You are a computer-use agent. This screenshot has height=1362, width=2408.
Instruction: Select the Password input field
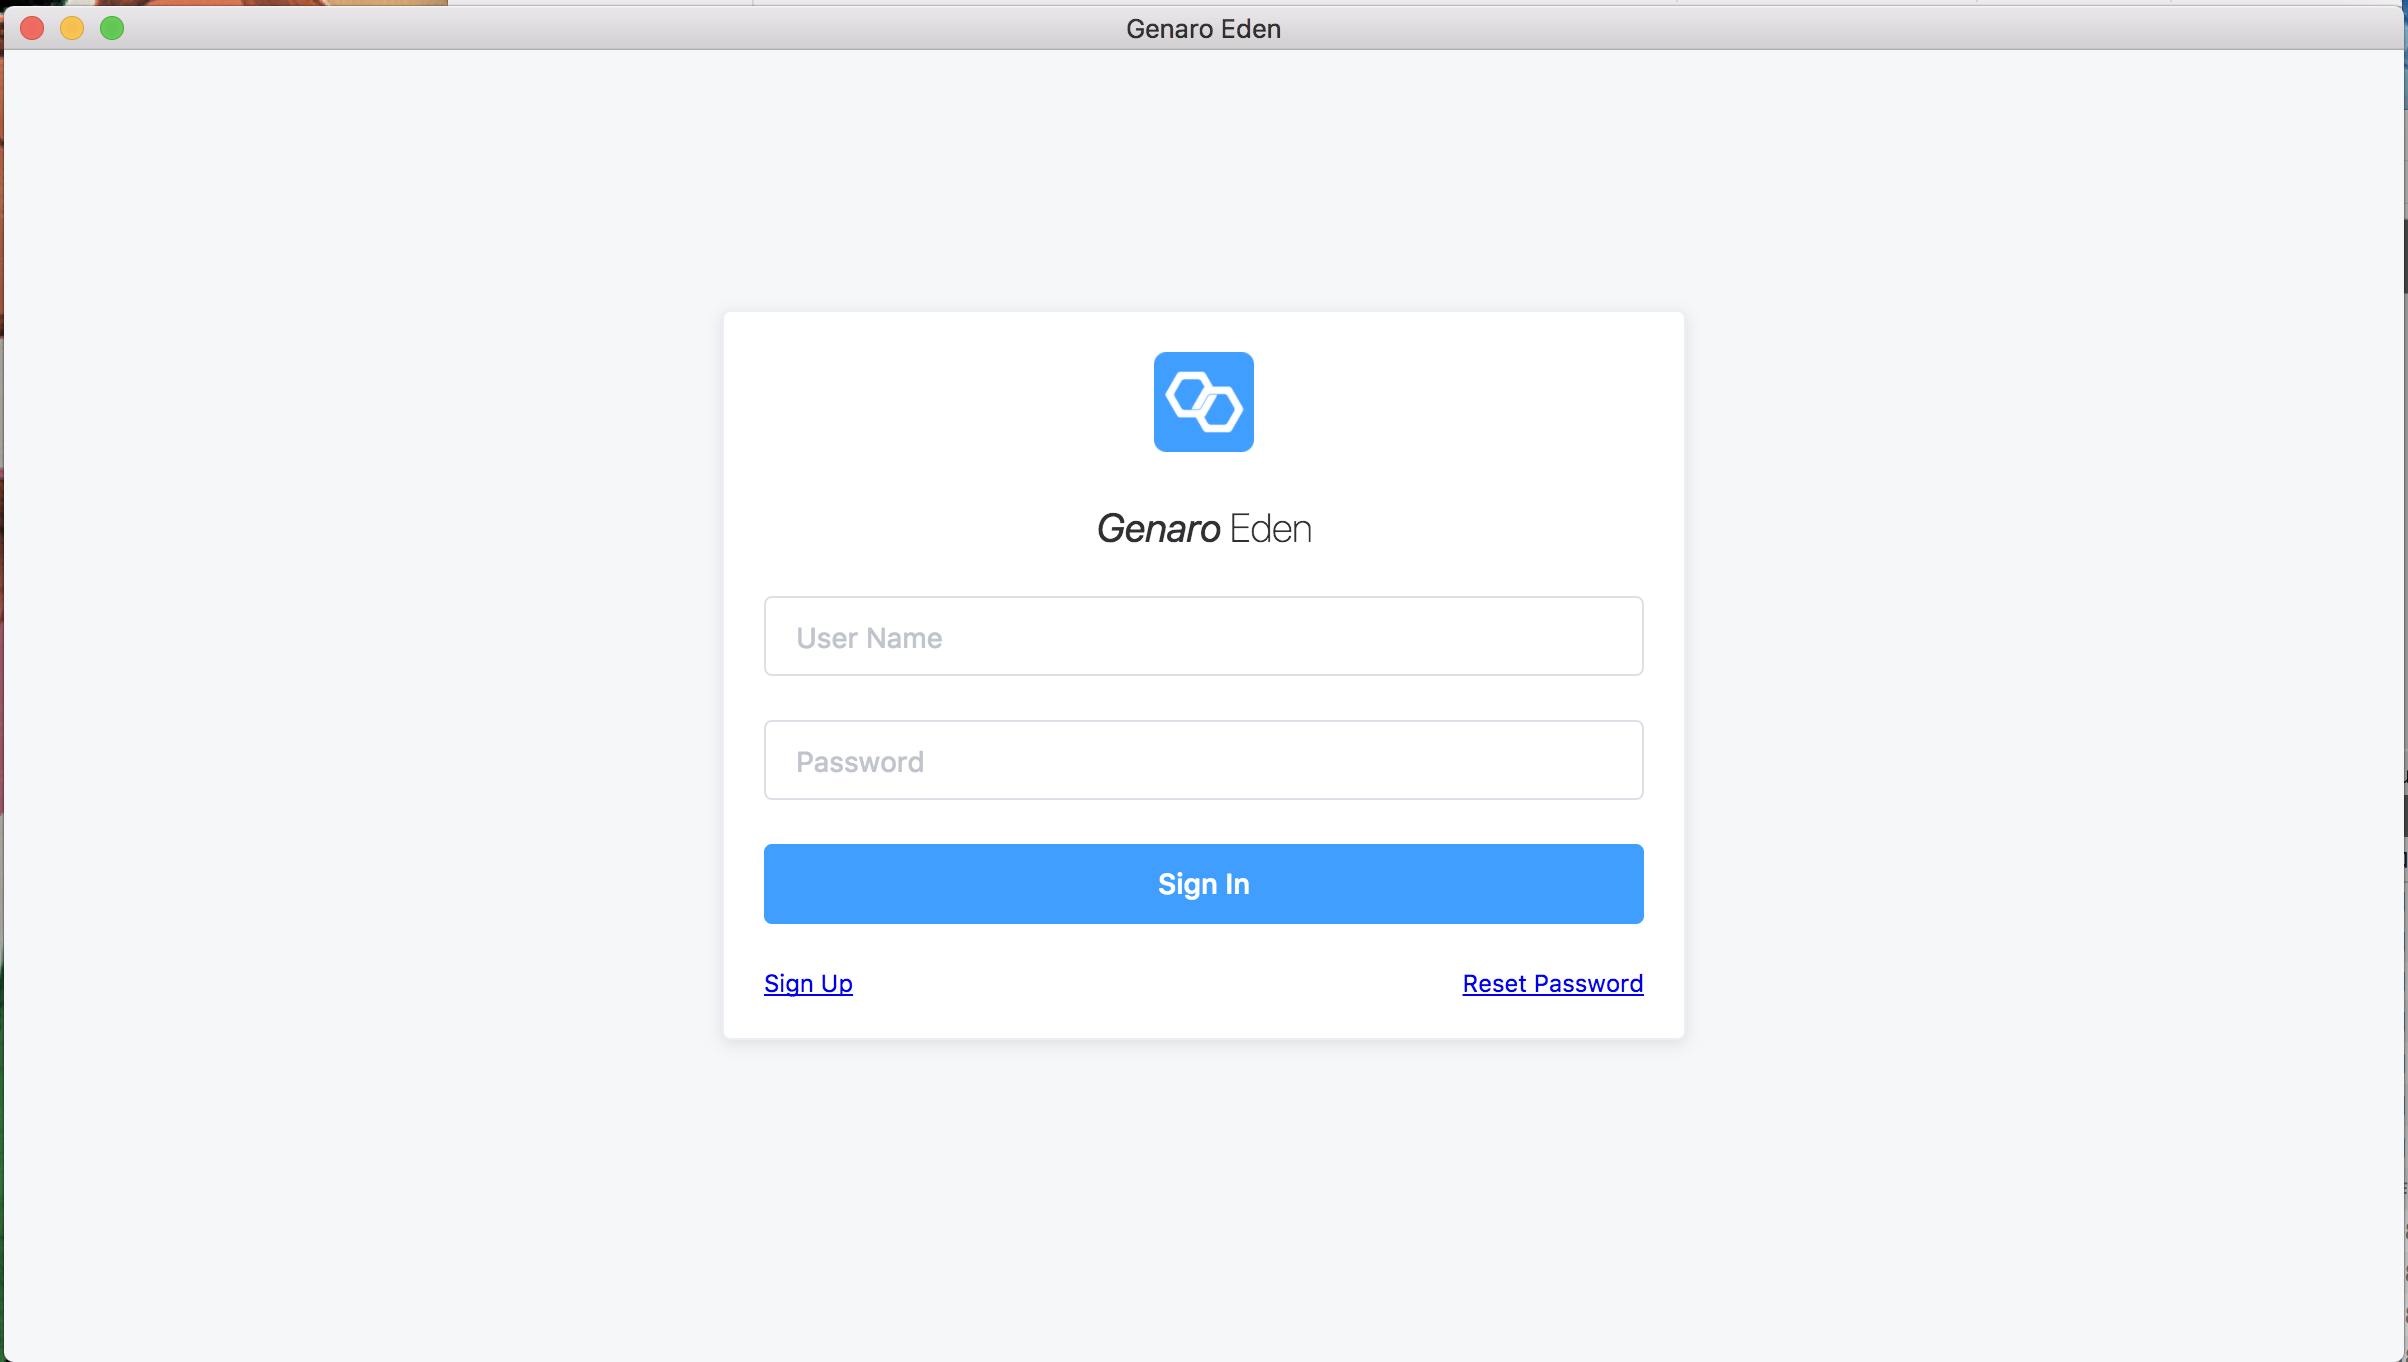click(x=1202, y=760)
